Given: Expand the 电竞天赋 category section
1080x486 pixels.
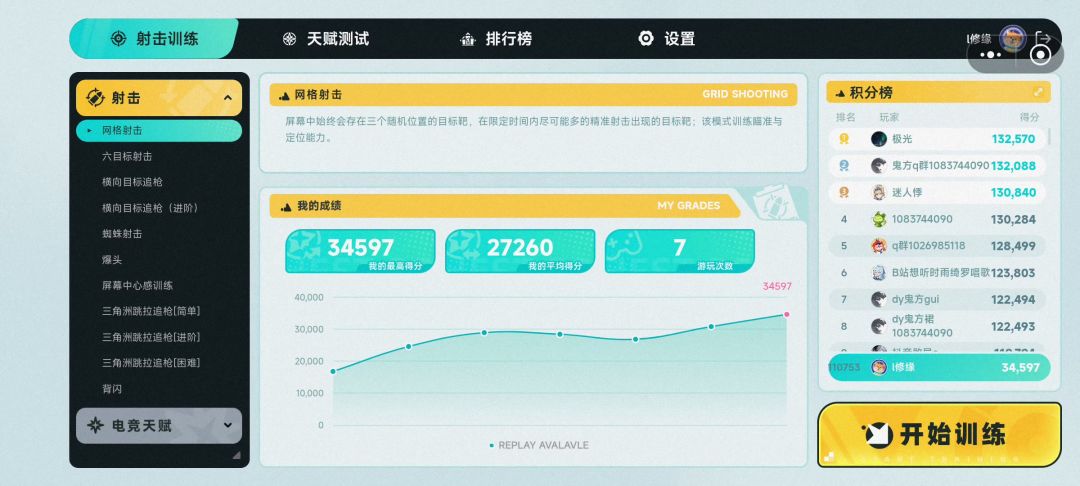Looking at the screenshot, I should point(228,426).
